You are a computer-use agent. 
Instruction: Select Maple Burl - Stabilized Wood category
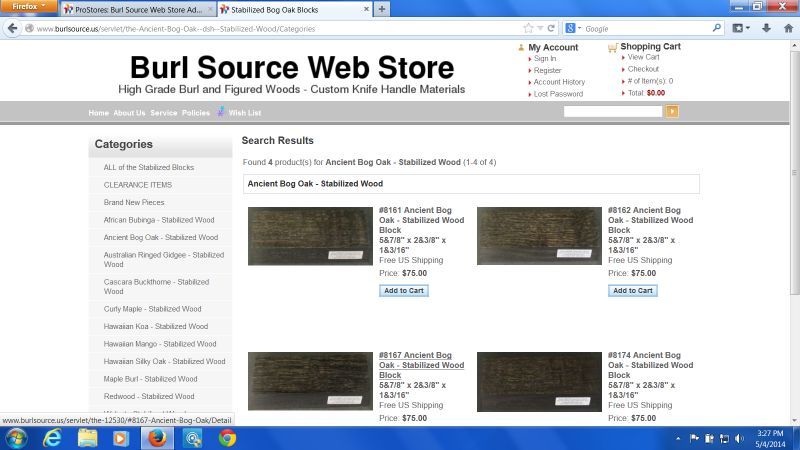point(150,379)
